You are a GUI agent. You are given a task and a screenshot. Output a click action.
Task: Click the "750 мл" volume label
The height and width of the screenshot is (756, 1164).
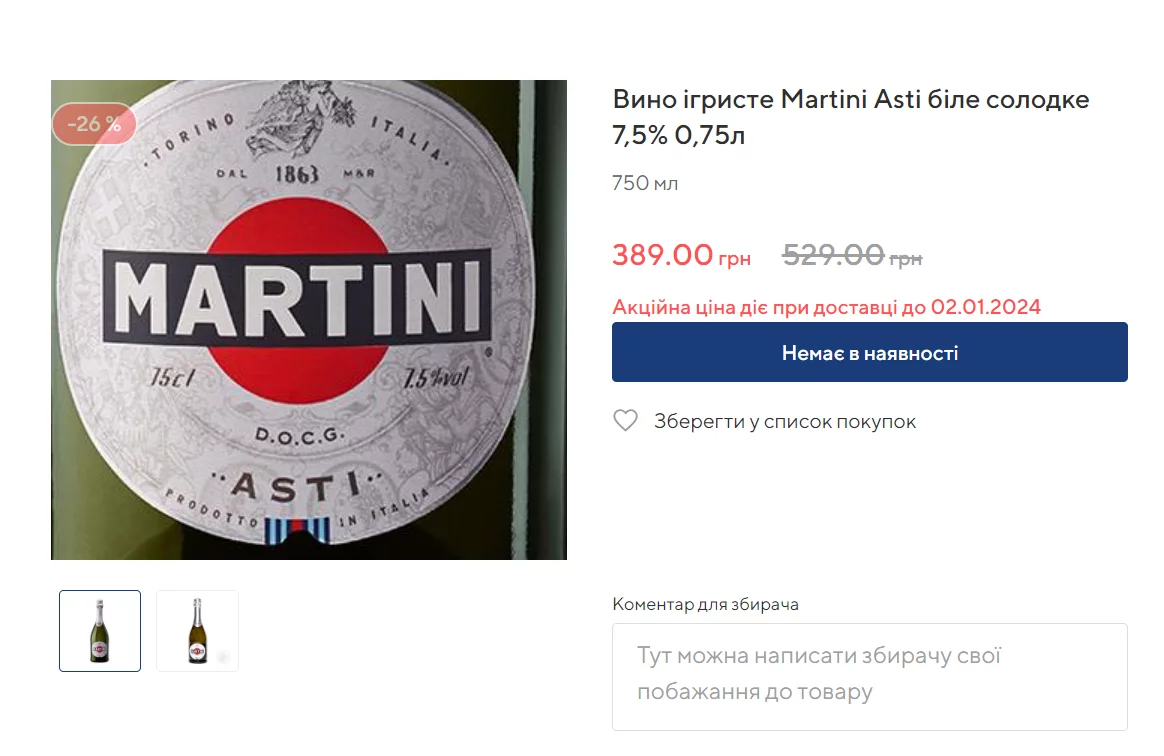(645, 184)
